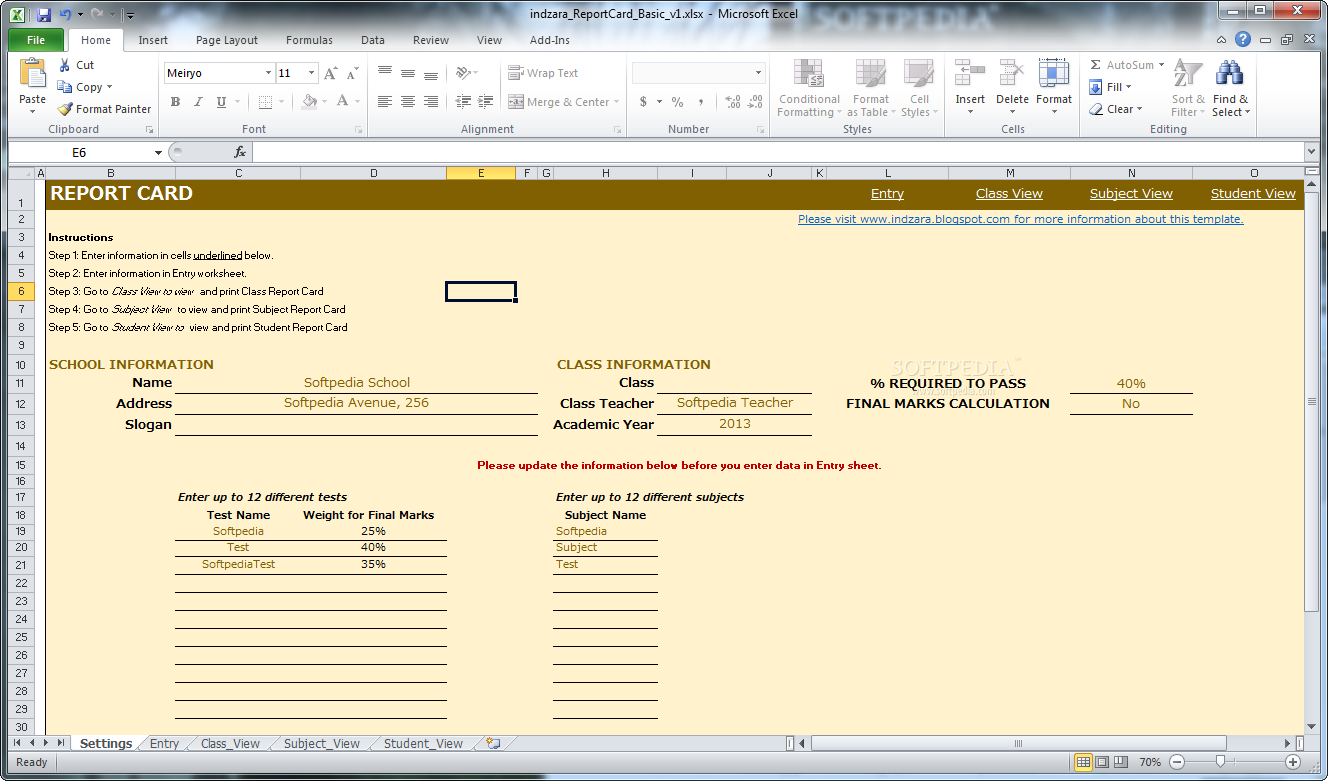This screenshot has height=781, width=1328.
Task: Switch to the Review ribbon tab
Action: (x=431, y=40)
